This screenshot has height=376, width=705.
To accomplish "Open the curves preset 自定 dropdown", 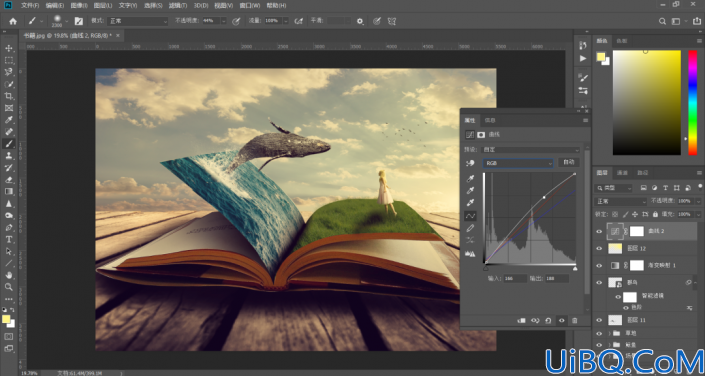I will (531, 150).
